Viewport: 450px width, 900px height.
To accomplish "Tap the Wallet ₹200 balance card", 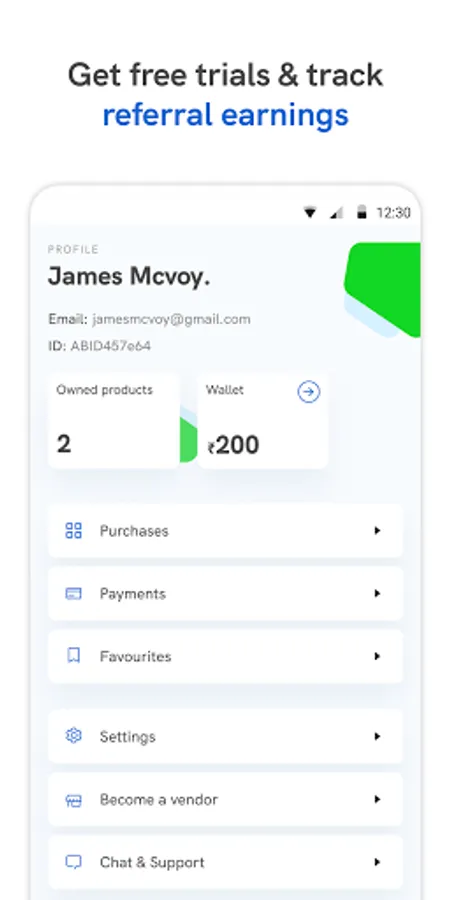I will 263,420.
